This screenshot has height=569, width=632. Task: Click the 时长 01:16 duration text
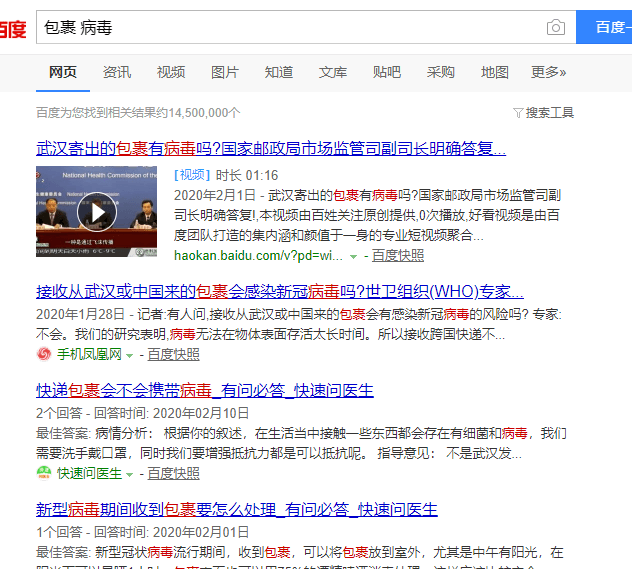[247, 175]
